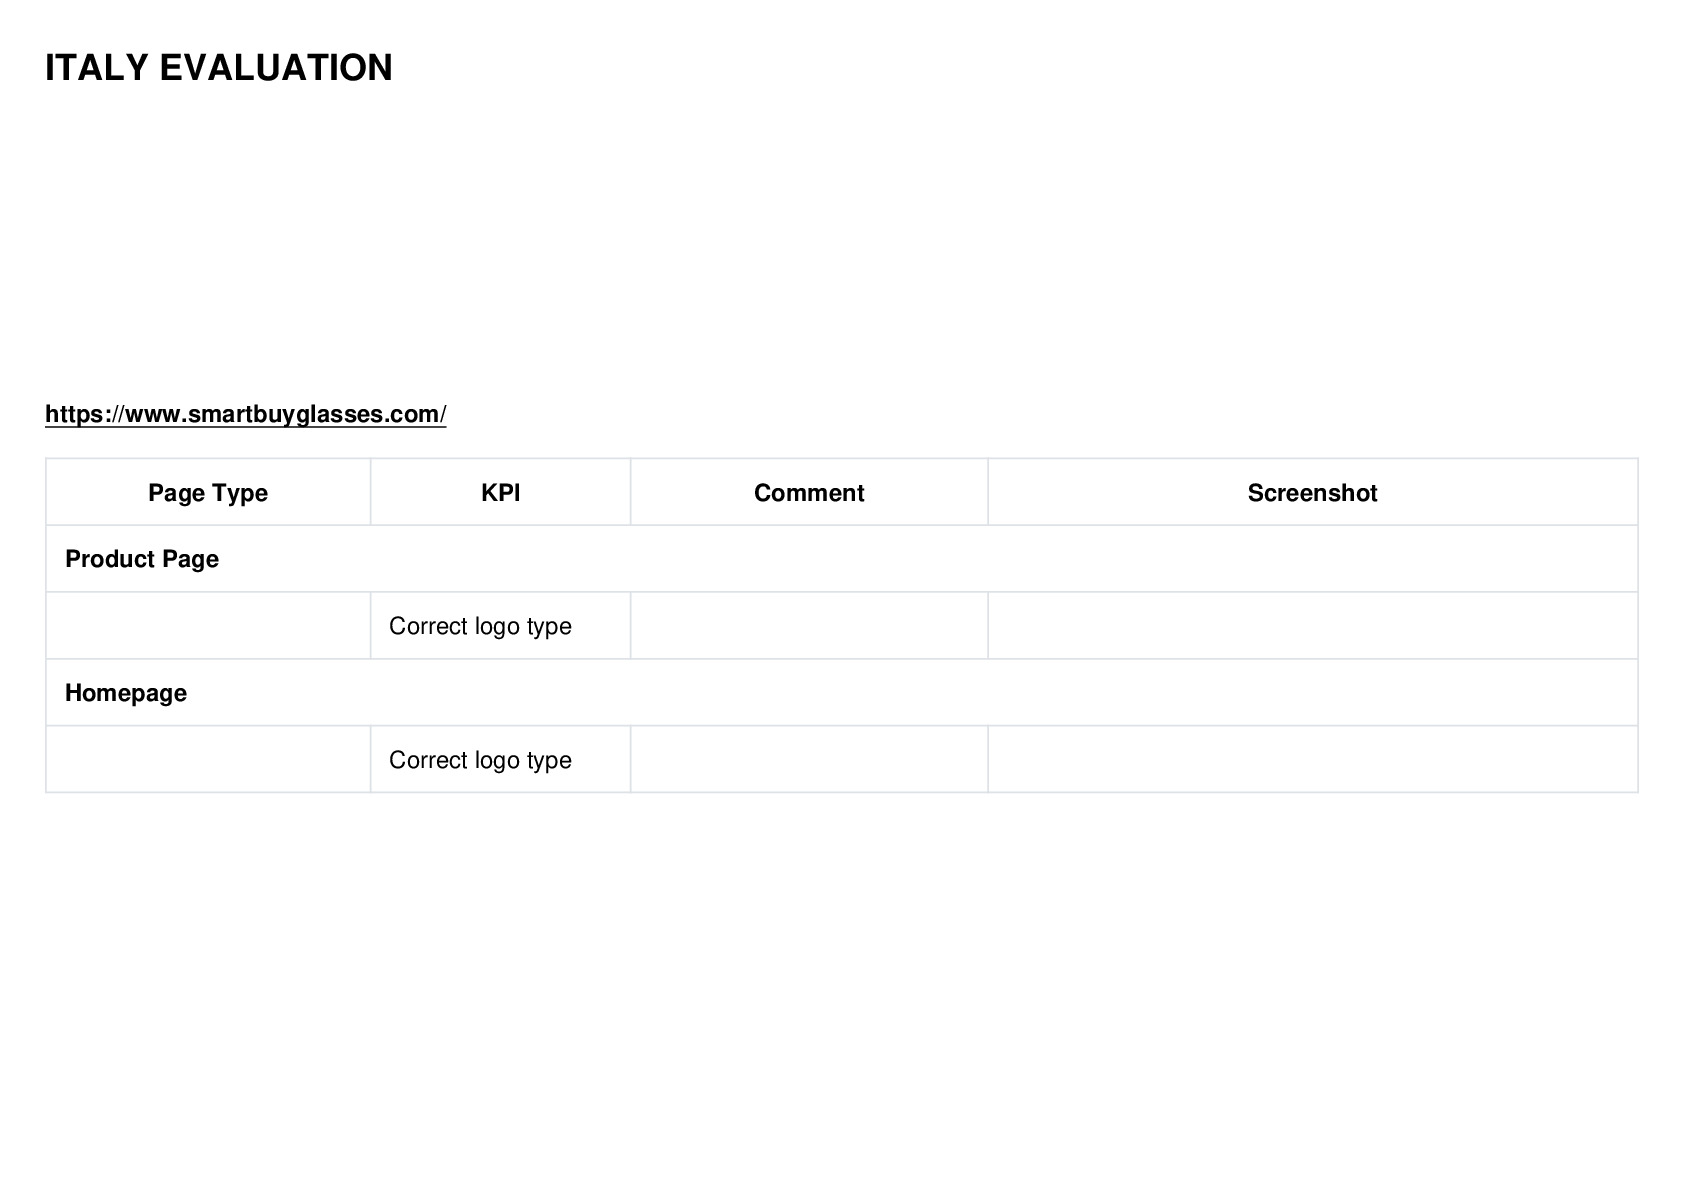Click Correct logo type under Product Page
The height and width of the screenshot is (1191, 1684).
[x=480, y=626]
